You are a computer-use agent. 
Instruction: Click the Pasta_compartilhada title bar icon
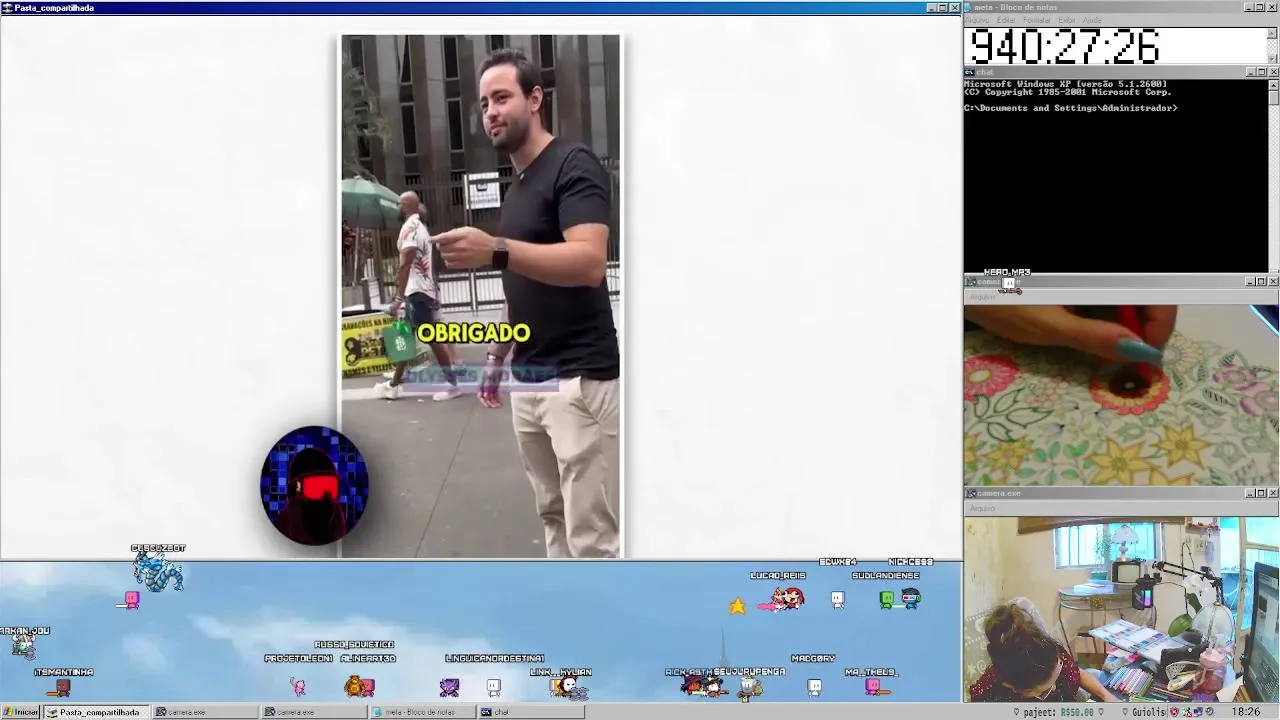pyautogui.click(x=7, y=7)
